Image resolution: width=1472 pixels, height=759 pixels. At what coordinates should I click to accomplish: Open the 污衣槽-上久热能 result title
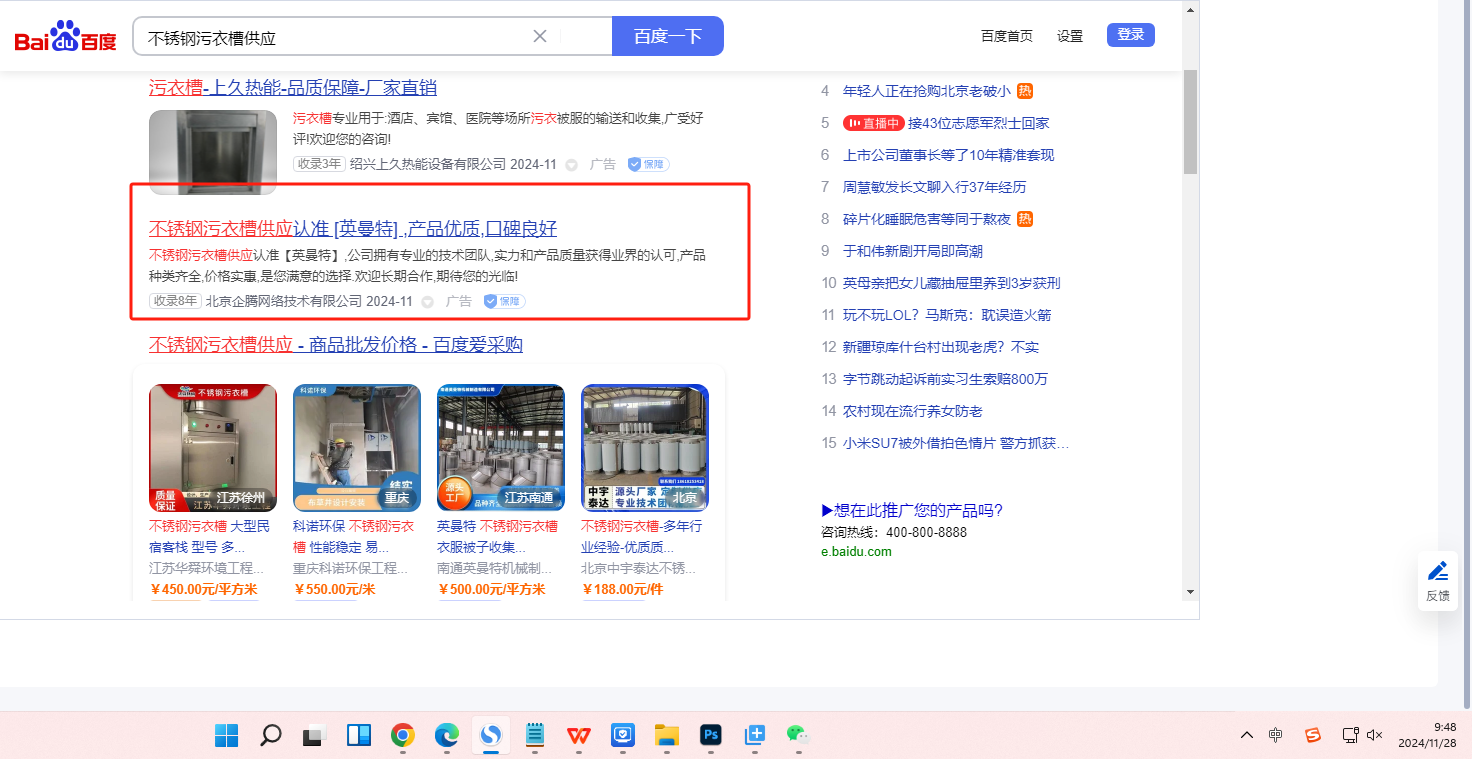pyautogui.click(x=293, y=87)
